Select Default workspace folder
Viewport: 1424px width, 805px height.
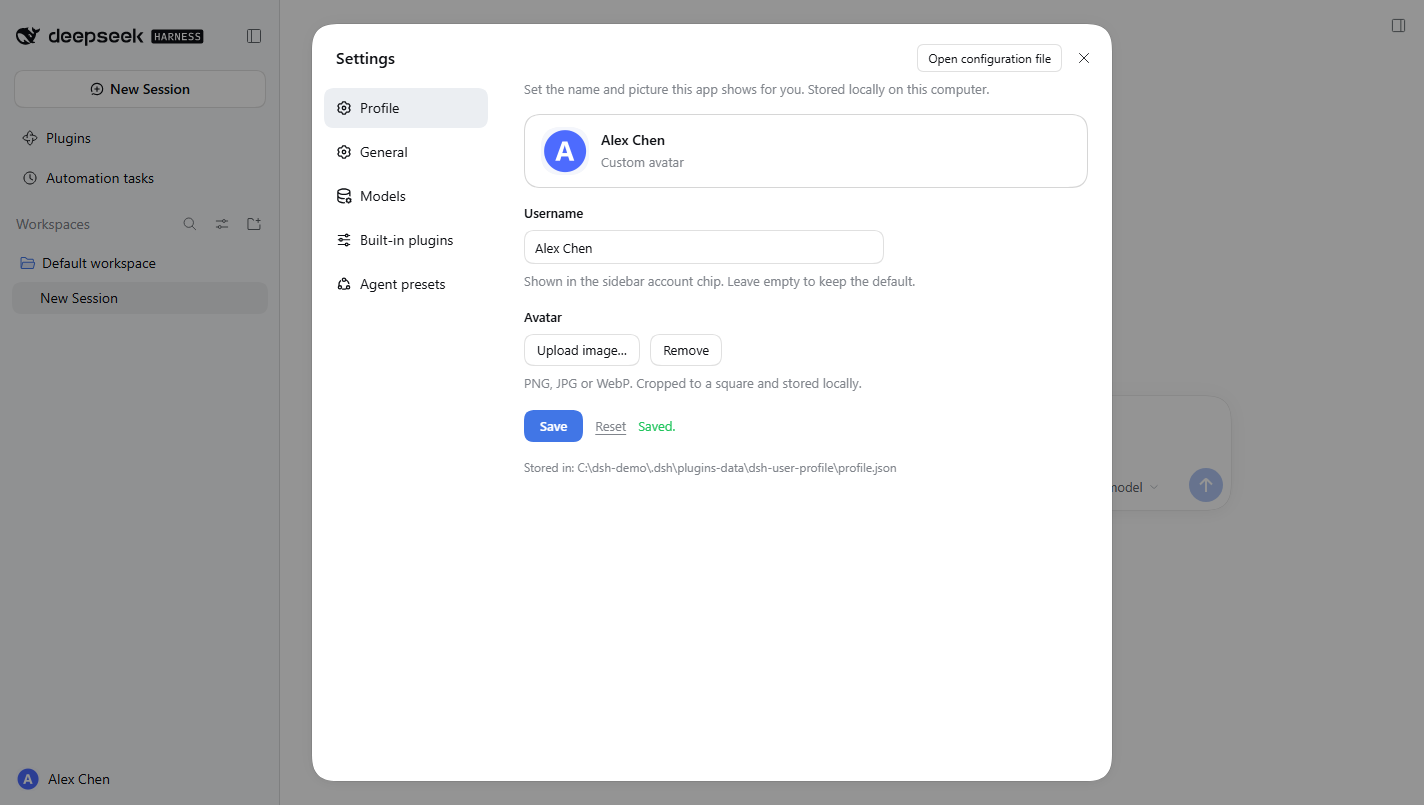click(140, 263)
